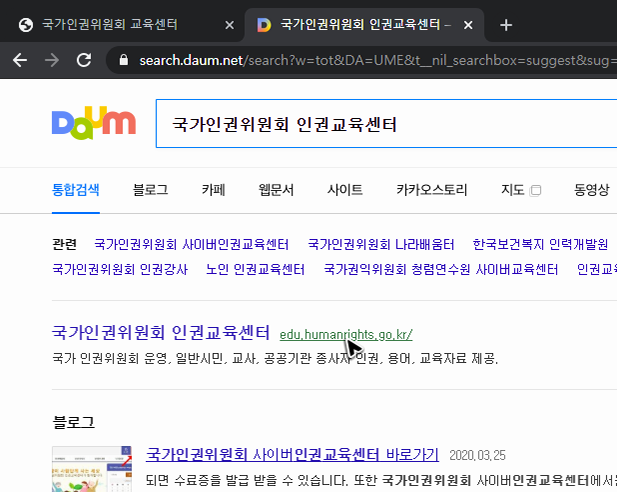Click the 블로그 section heading

point(74,423)
